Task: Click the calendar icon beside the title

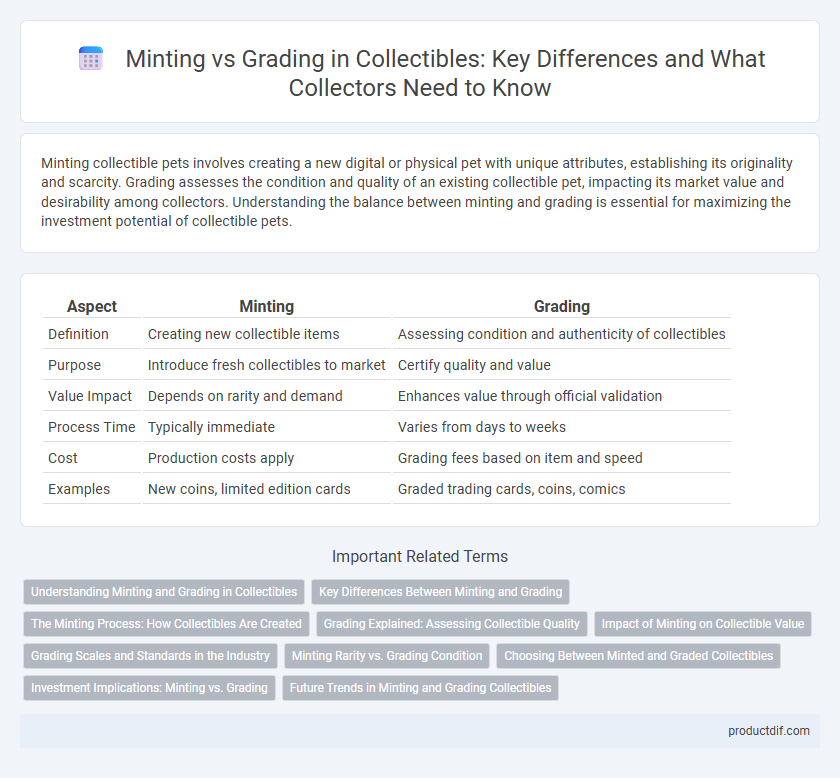Action: (91, 58)
